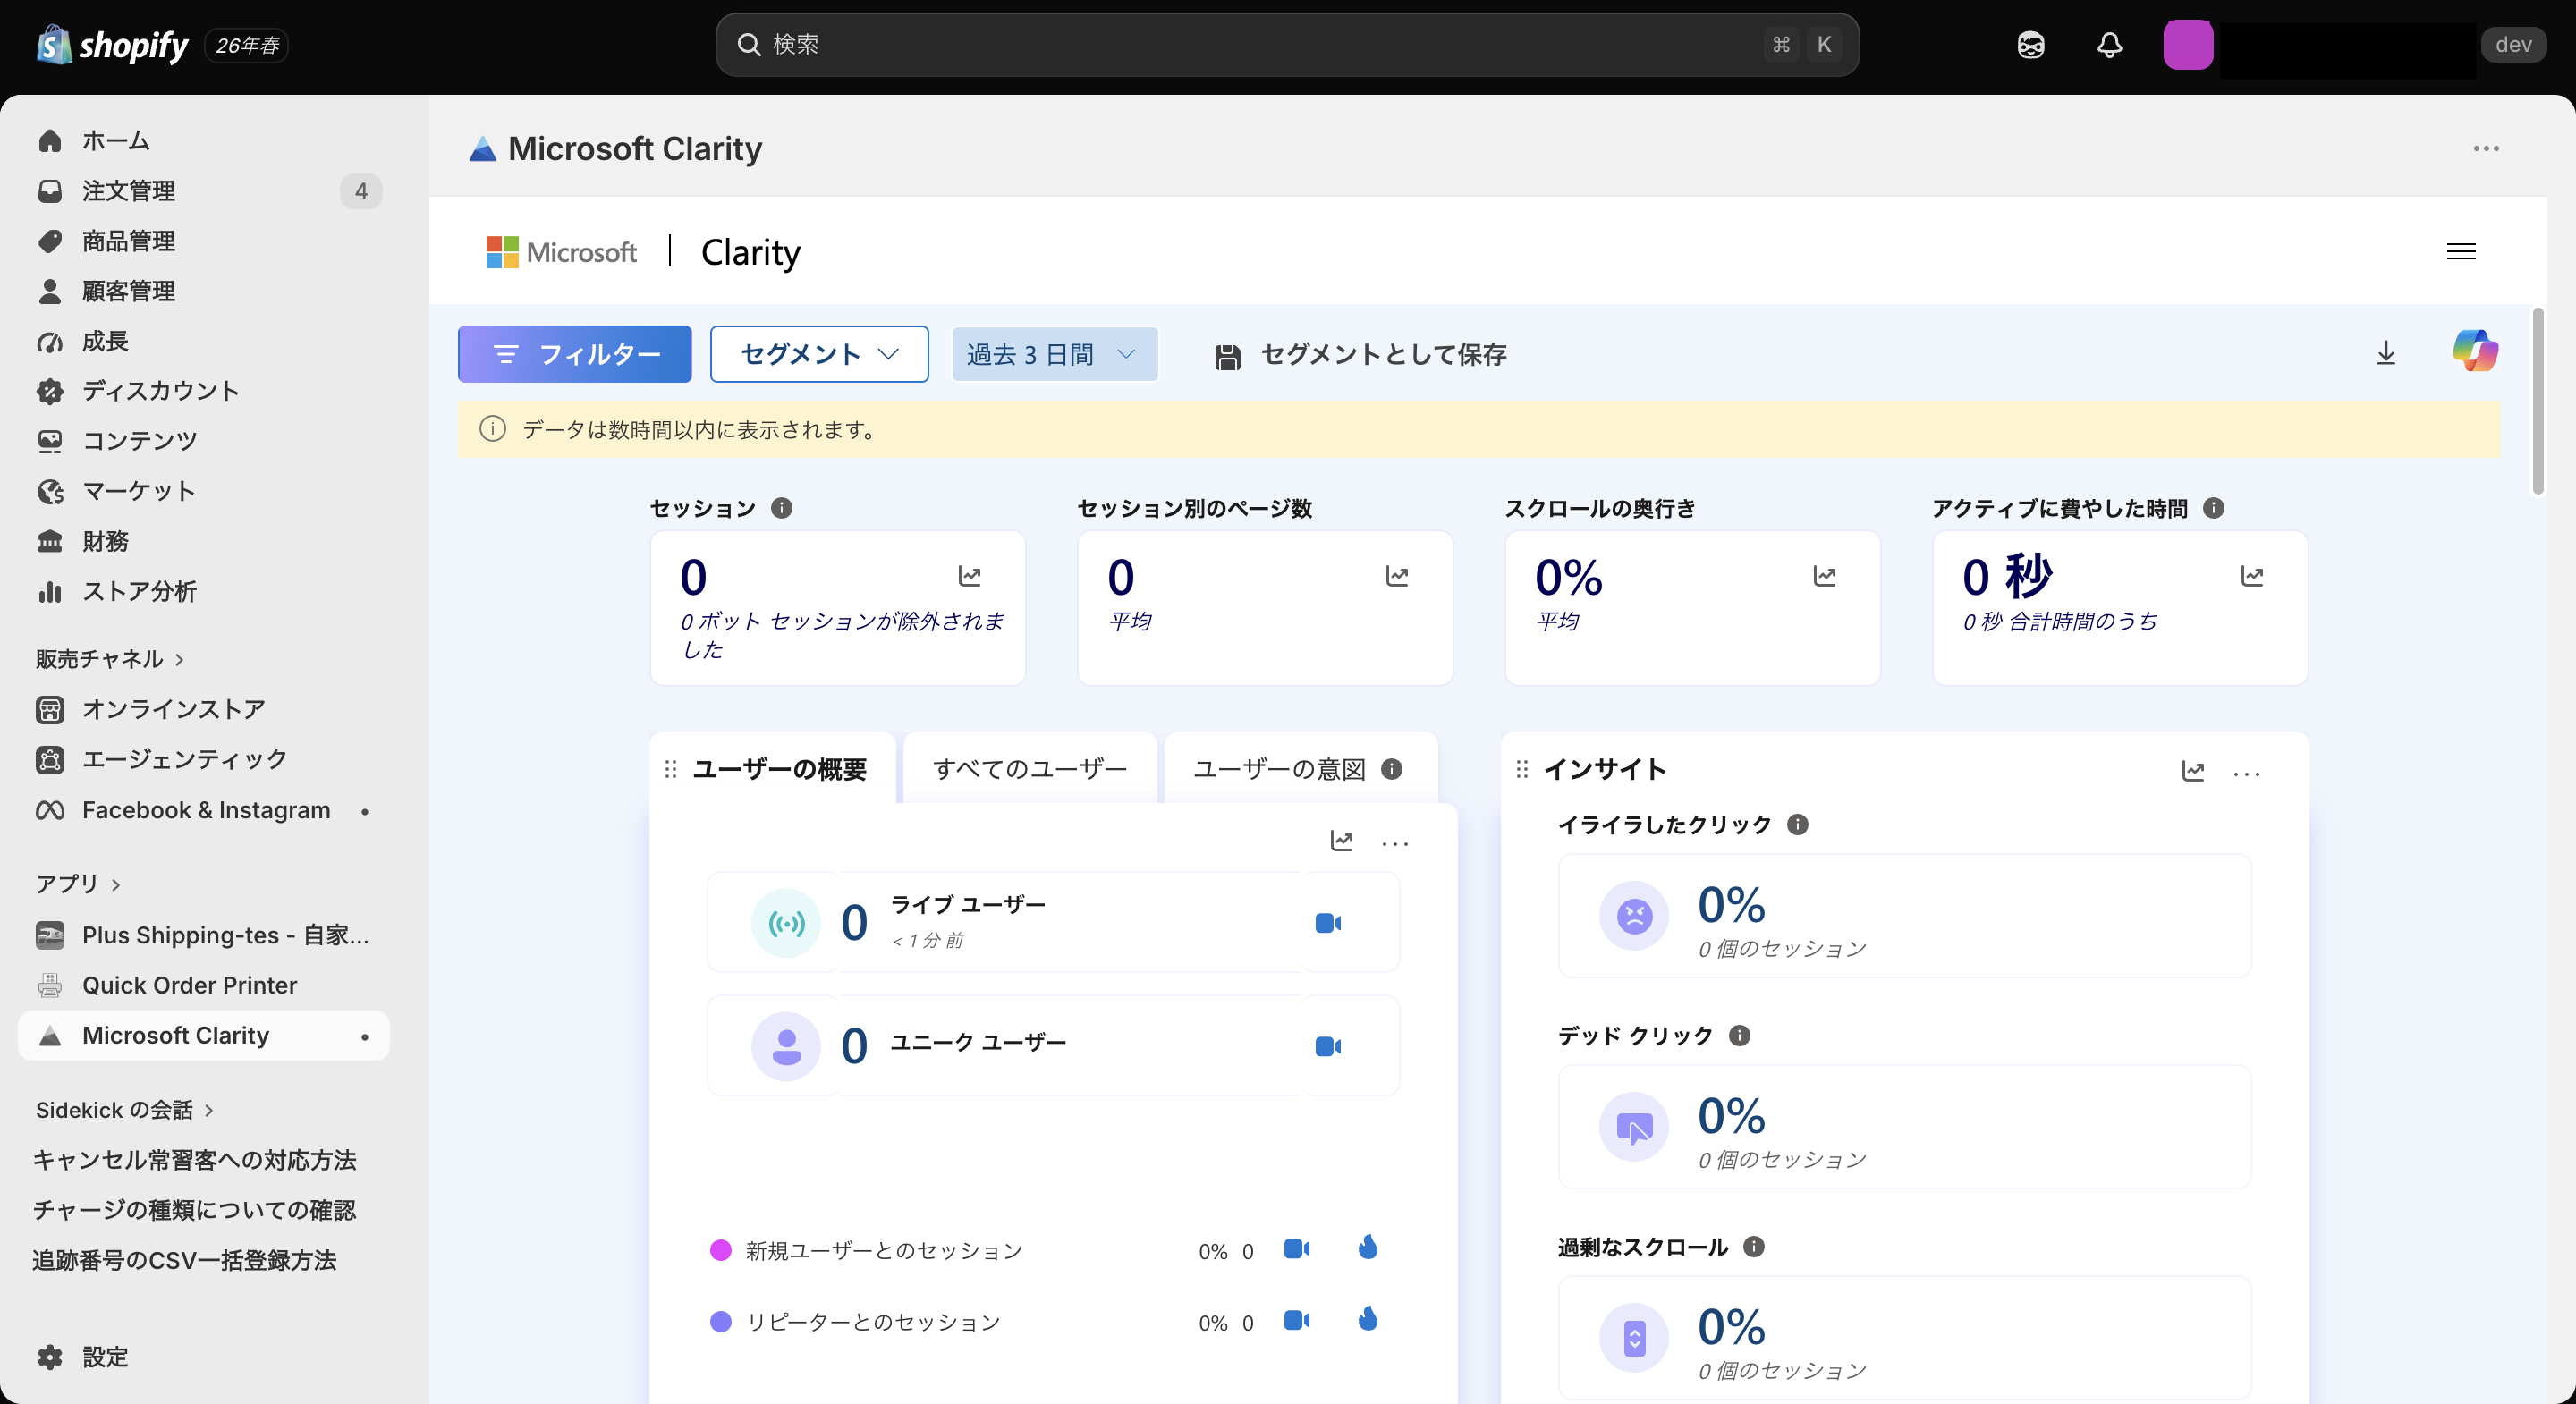Expand the アプリ section
The image size is (2576, 1404).
click(78, 884)
